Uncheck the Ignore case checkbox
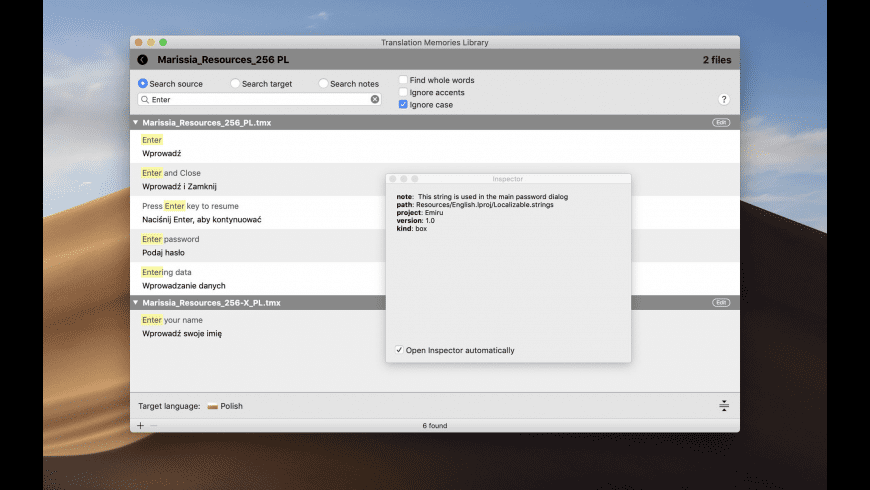 (x=403, y=104)
